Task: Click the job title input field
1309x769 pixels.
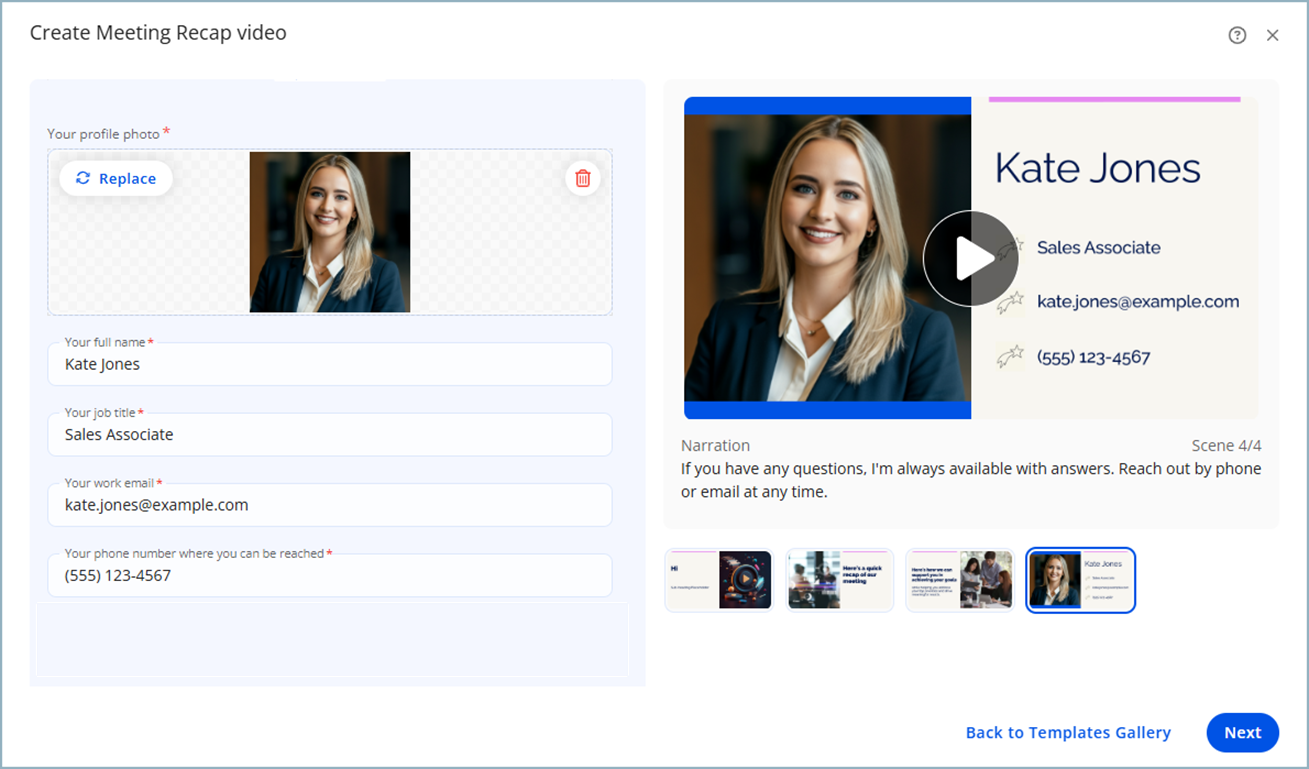Action: pos(330,435)
